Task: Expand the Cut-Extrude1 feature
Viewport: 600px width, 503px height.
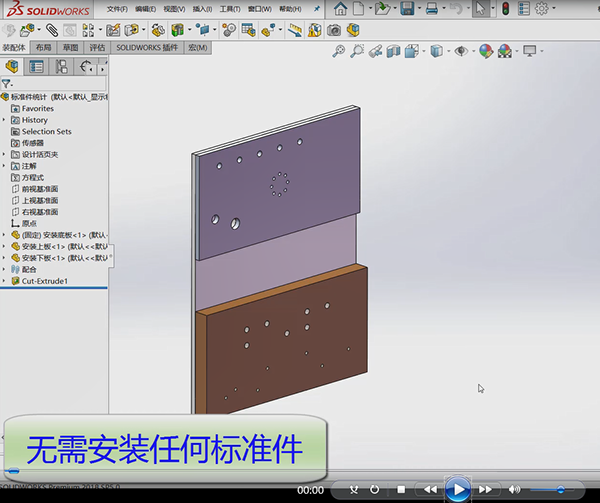Action: click(4, 281)
